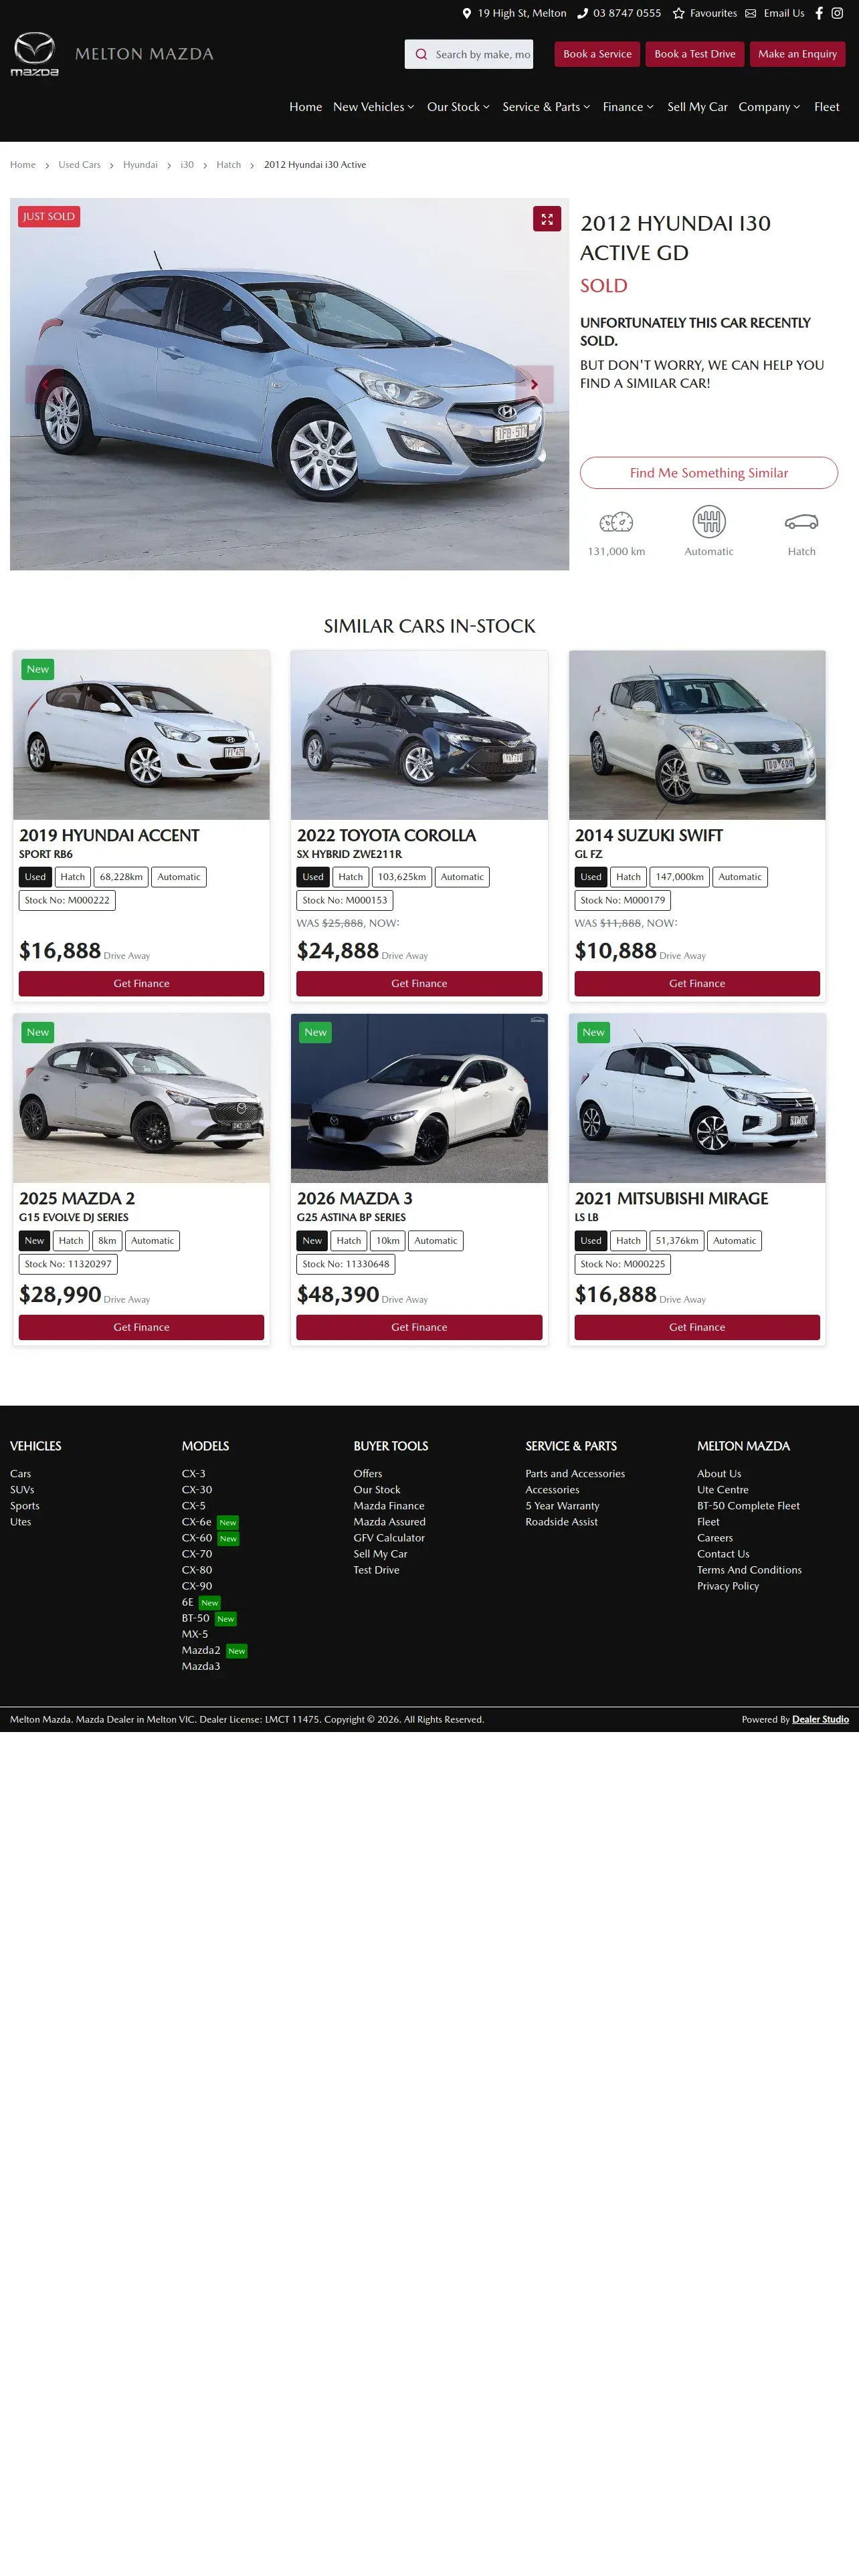Viewport: 859px width, 2576px height.
Task: Click the gearbox icon above Automatic
Action: 709,521
